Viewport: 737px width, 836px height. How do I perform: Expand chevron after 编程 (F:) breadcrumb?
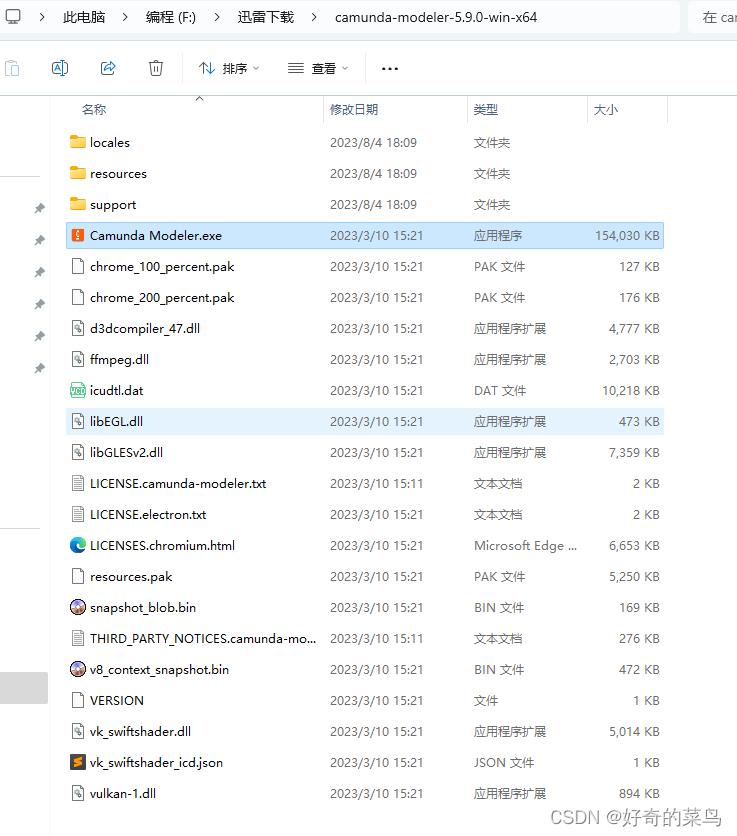(217, 18)
